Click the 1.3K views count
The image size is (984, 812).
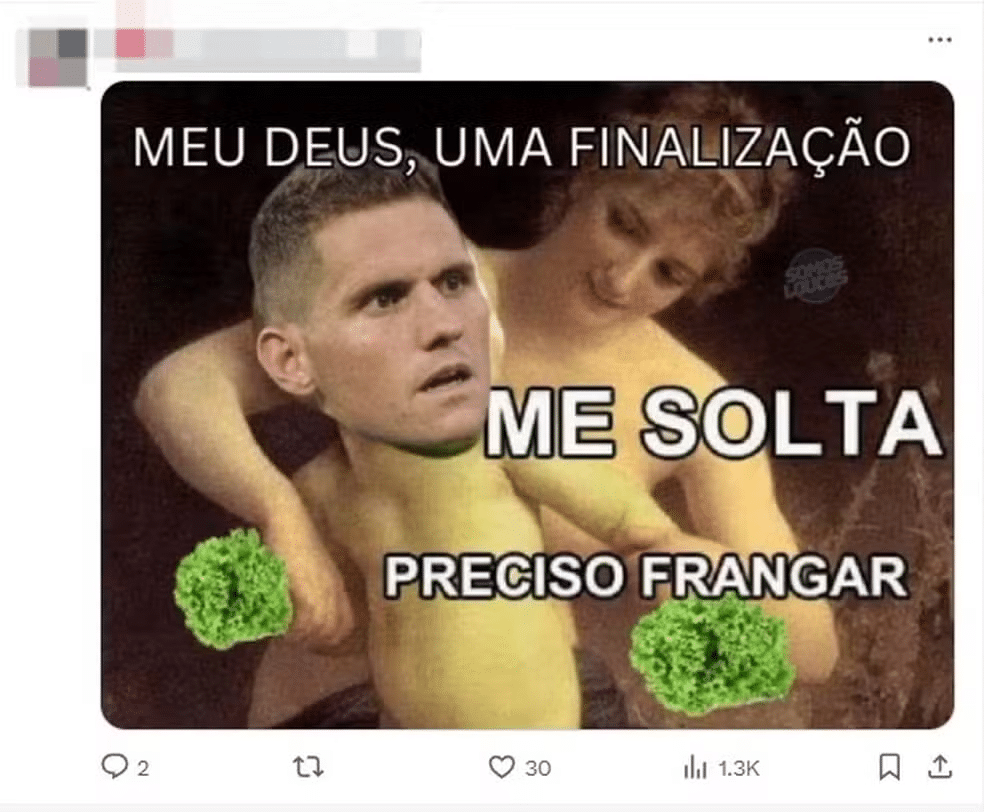[739, 768]
